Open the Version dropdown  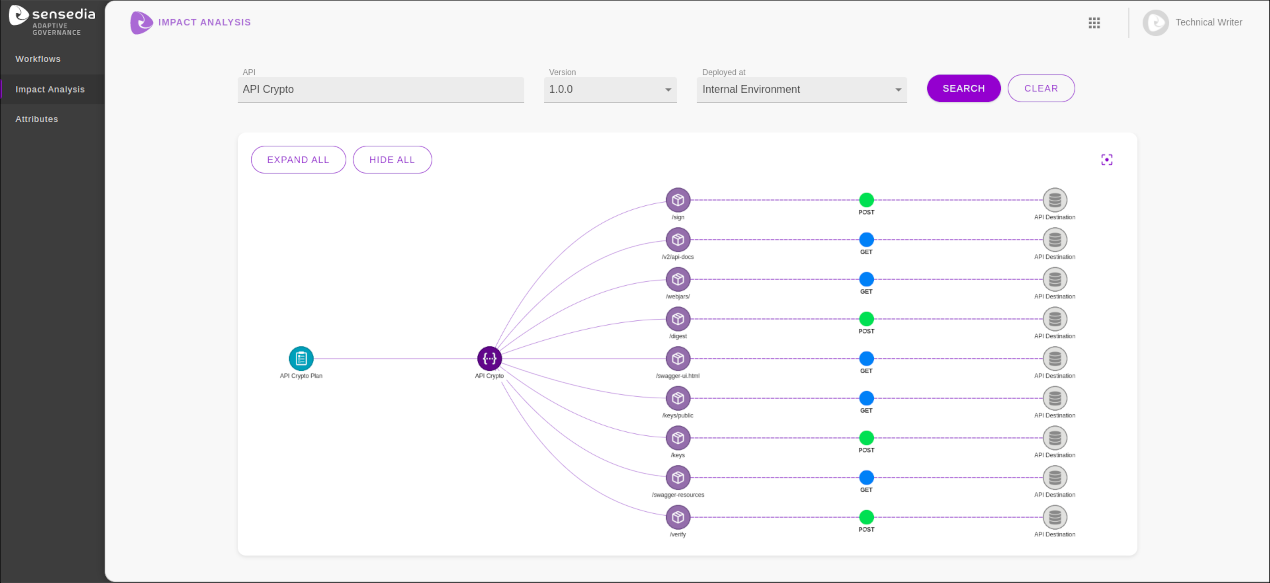click(x=610, y=90)
